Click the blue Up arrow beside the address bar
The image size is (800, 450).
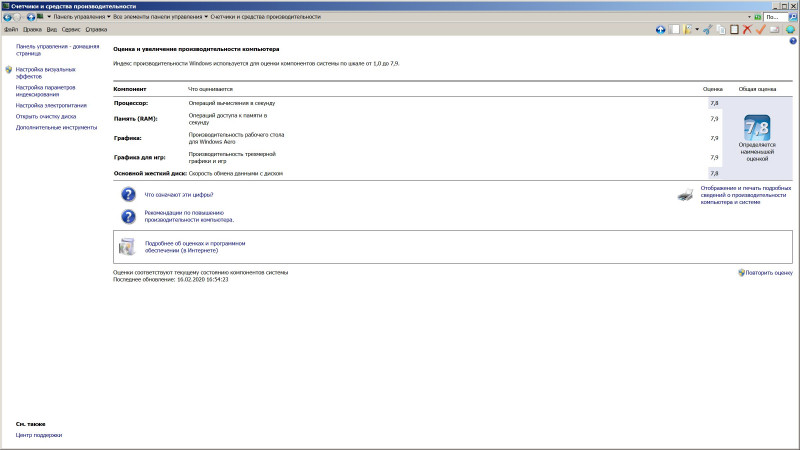coord(31,17)
